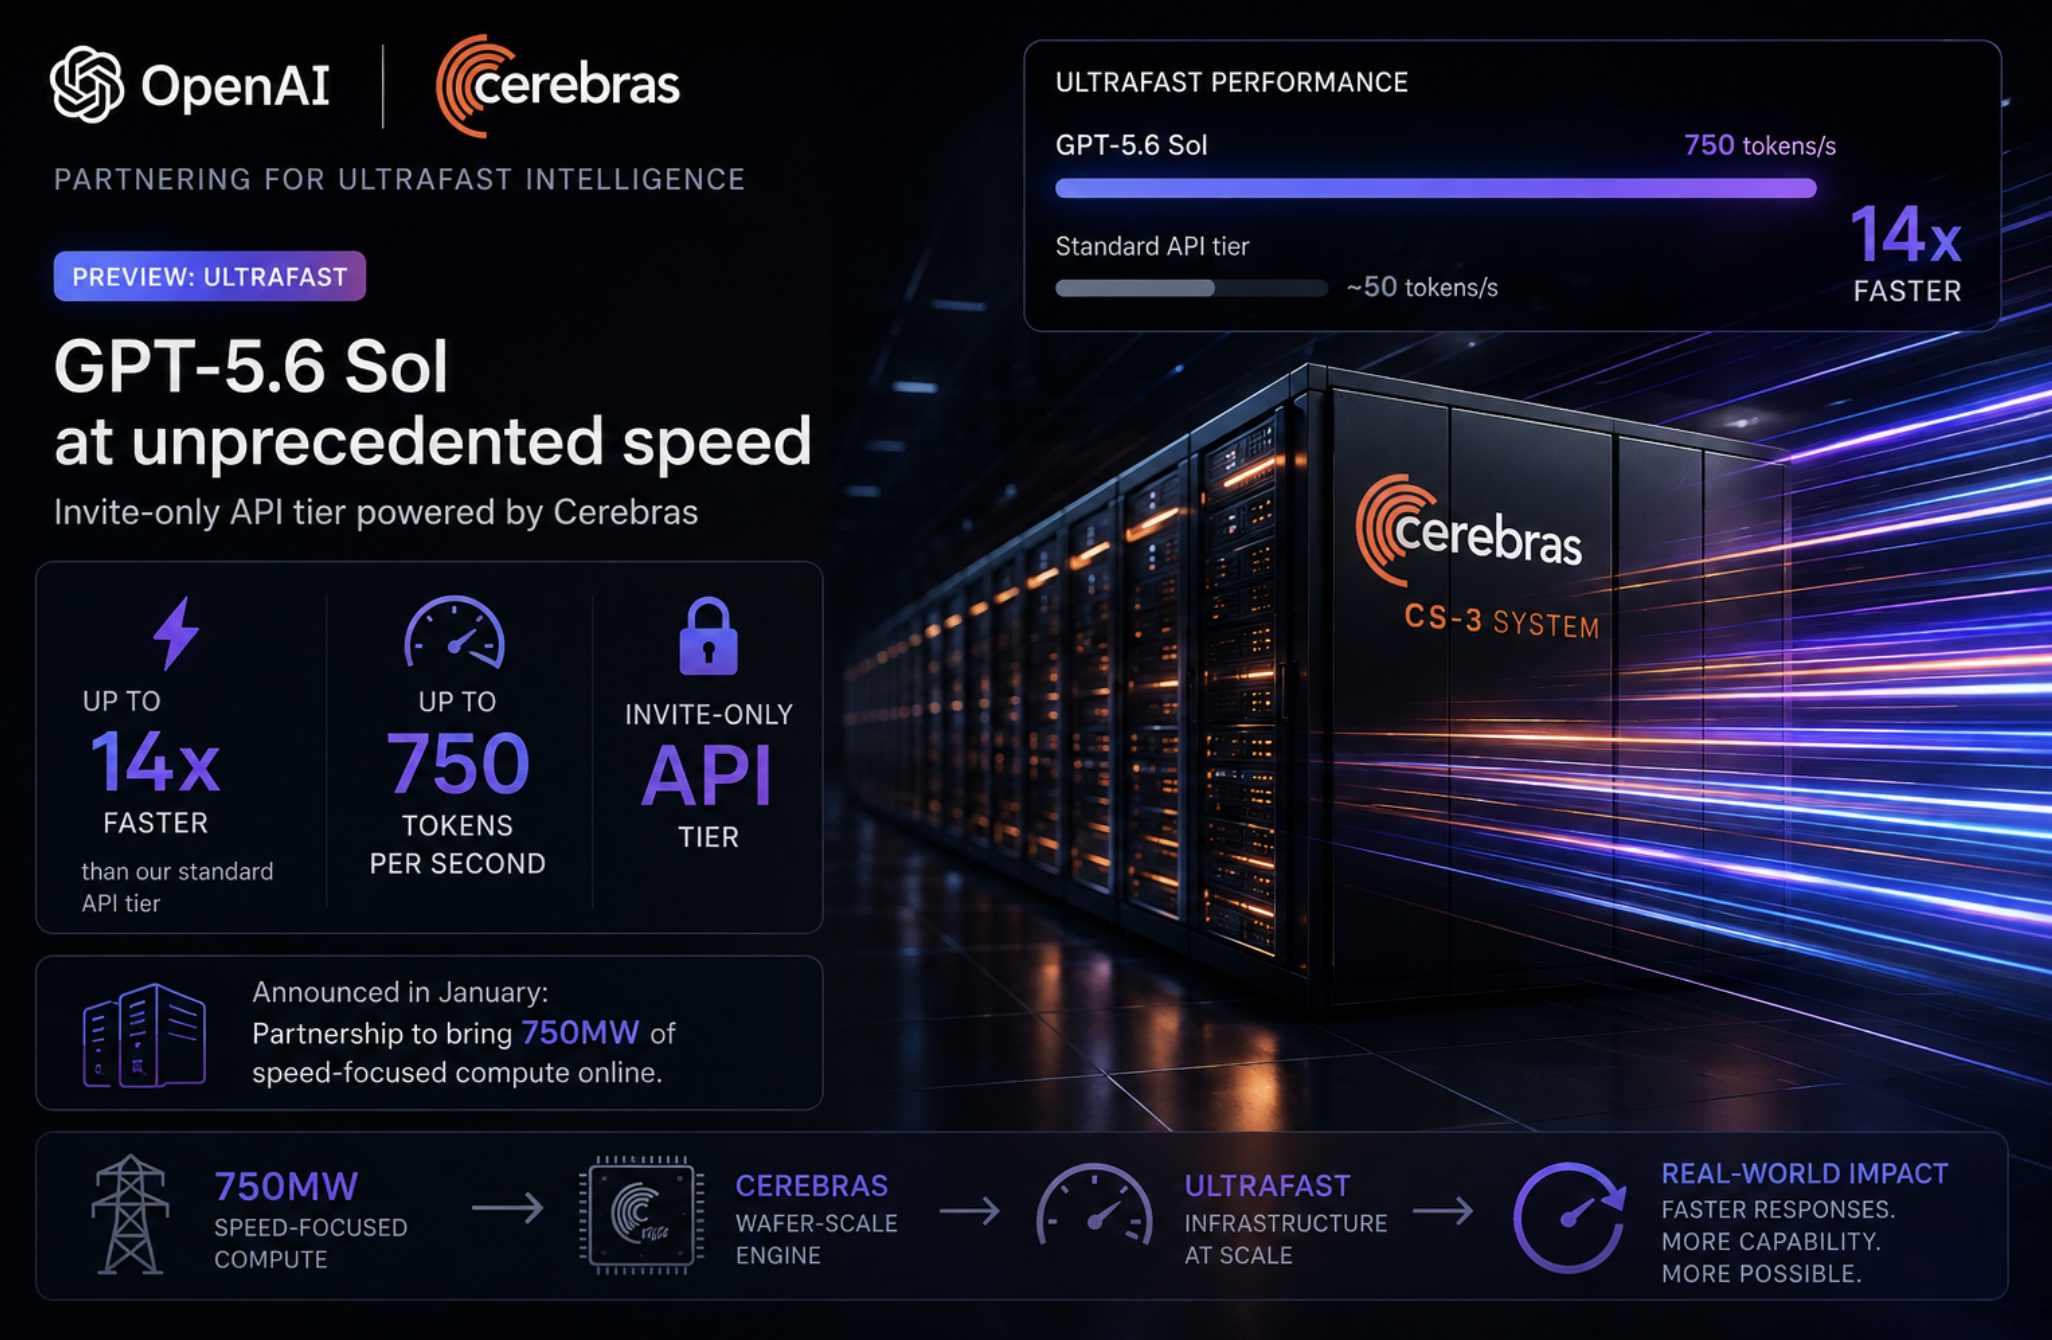Click the "MORE POSSIBLE." line
The height and width of the screenshot is (1340, 2052).
(1761, 1274)
